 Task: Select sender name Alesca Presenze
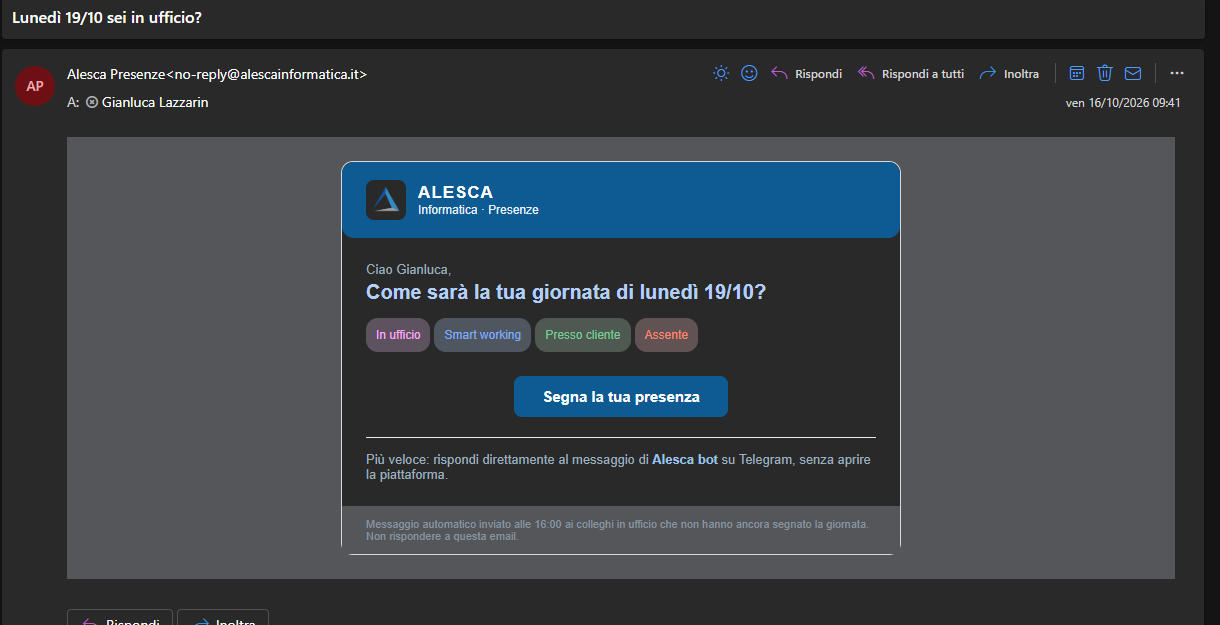pyautogui.click(x=115, y=74)
